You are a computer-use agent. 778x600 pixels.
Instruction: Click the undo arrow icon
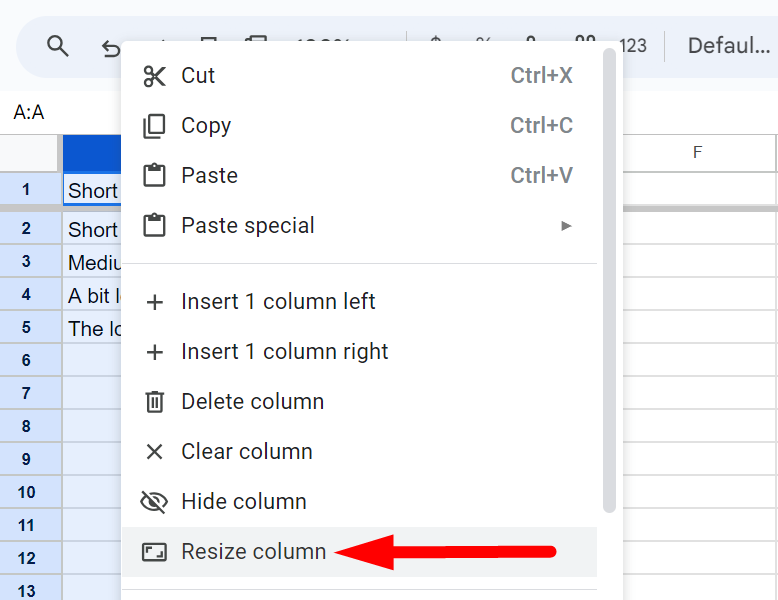click(x=110, y=47)
